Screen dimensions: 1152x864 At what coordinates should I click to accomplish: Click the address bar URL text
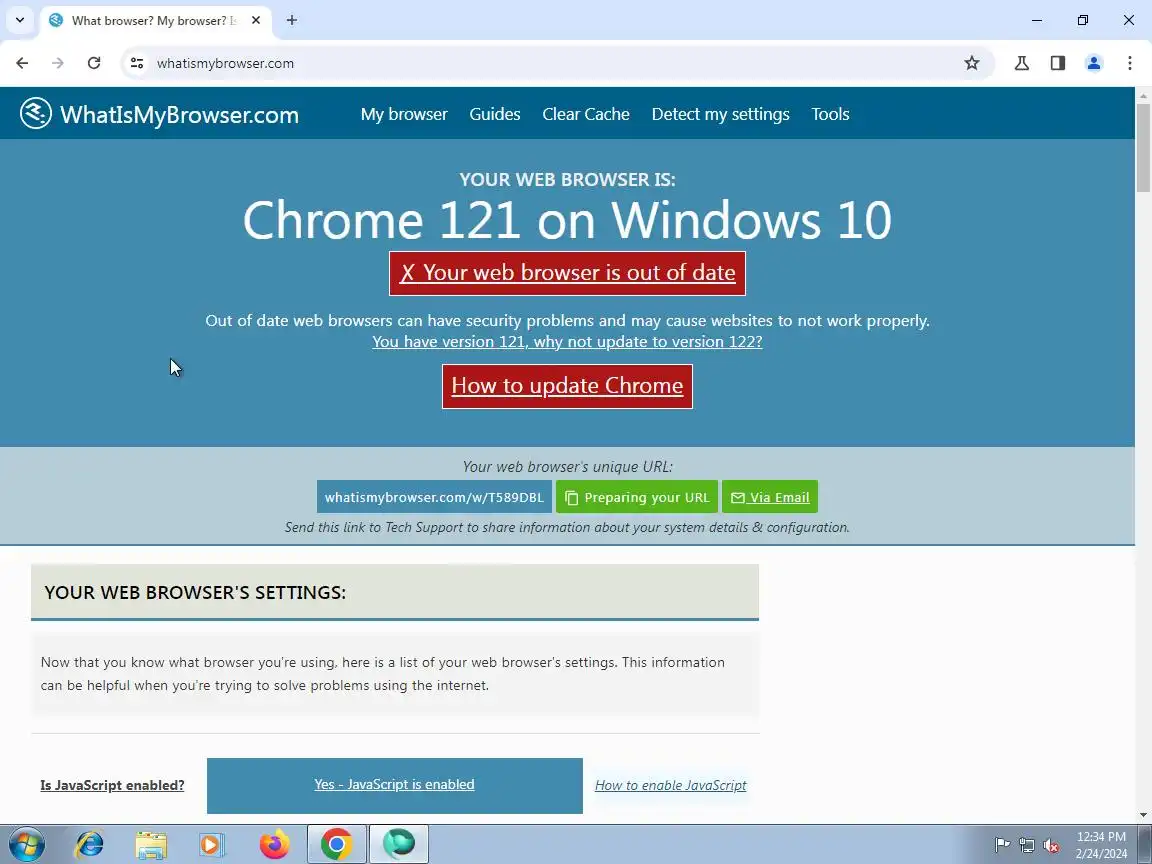pyautogui.click(x=226, y=63)
